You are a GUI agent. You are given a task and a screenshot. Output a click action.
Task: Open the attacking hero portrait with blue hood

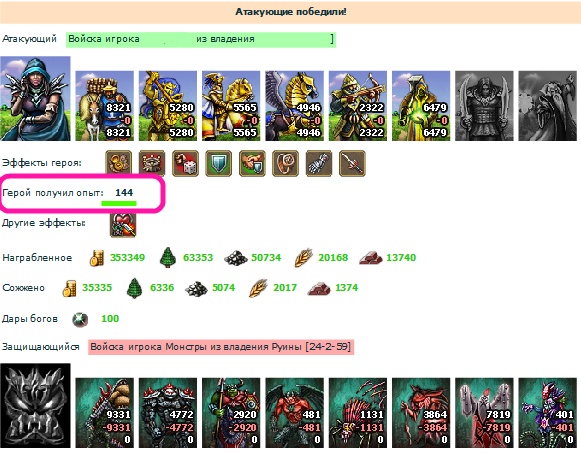click(36, 99)
